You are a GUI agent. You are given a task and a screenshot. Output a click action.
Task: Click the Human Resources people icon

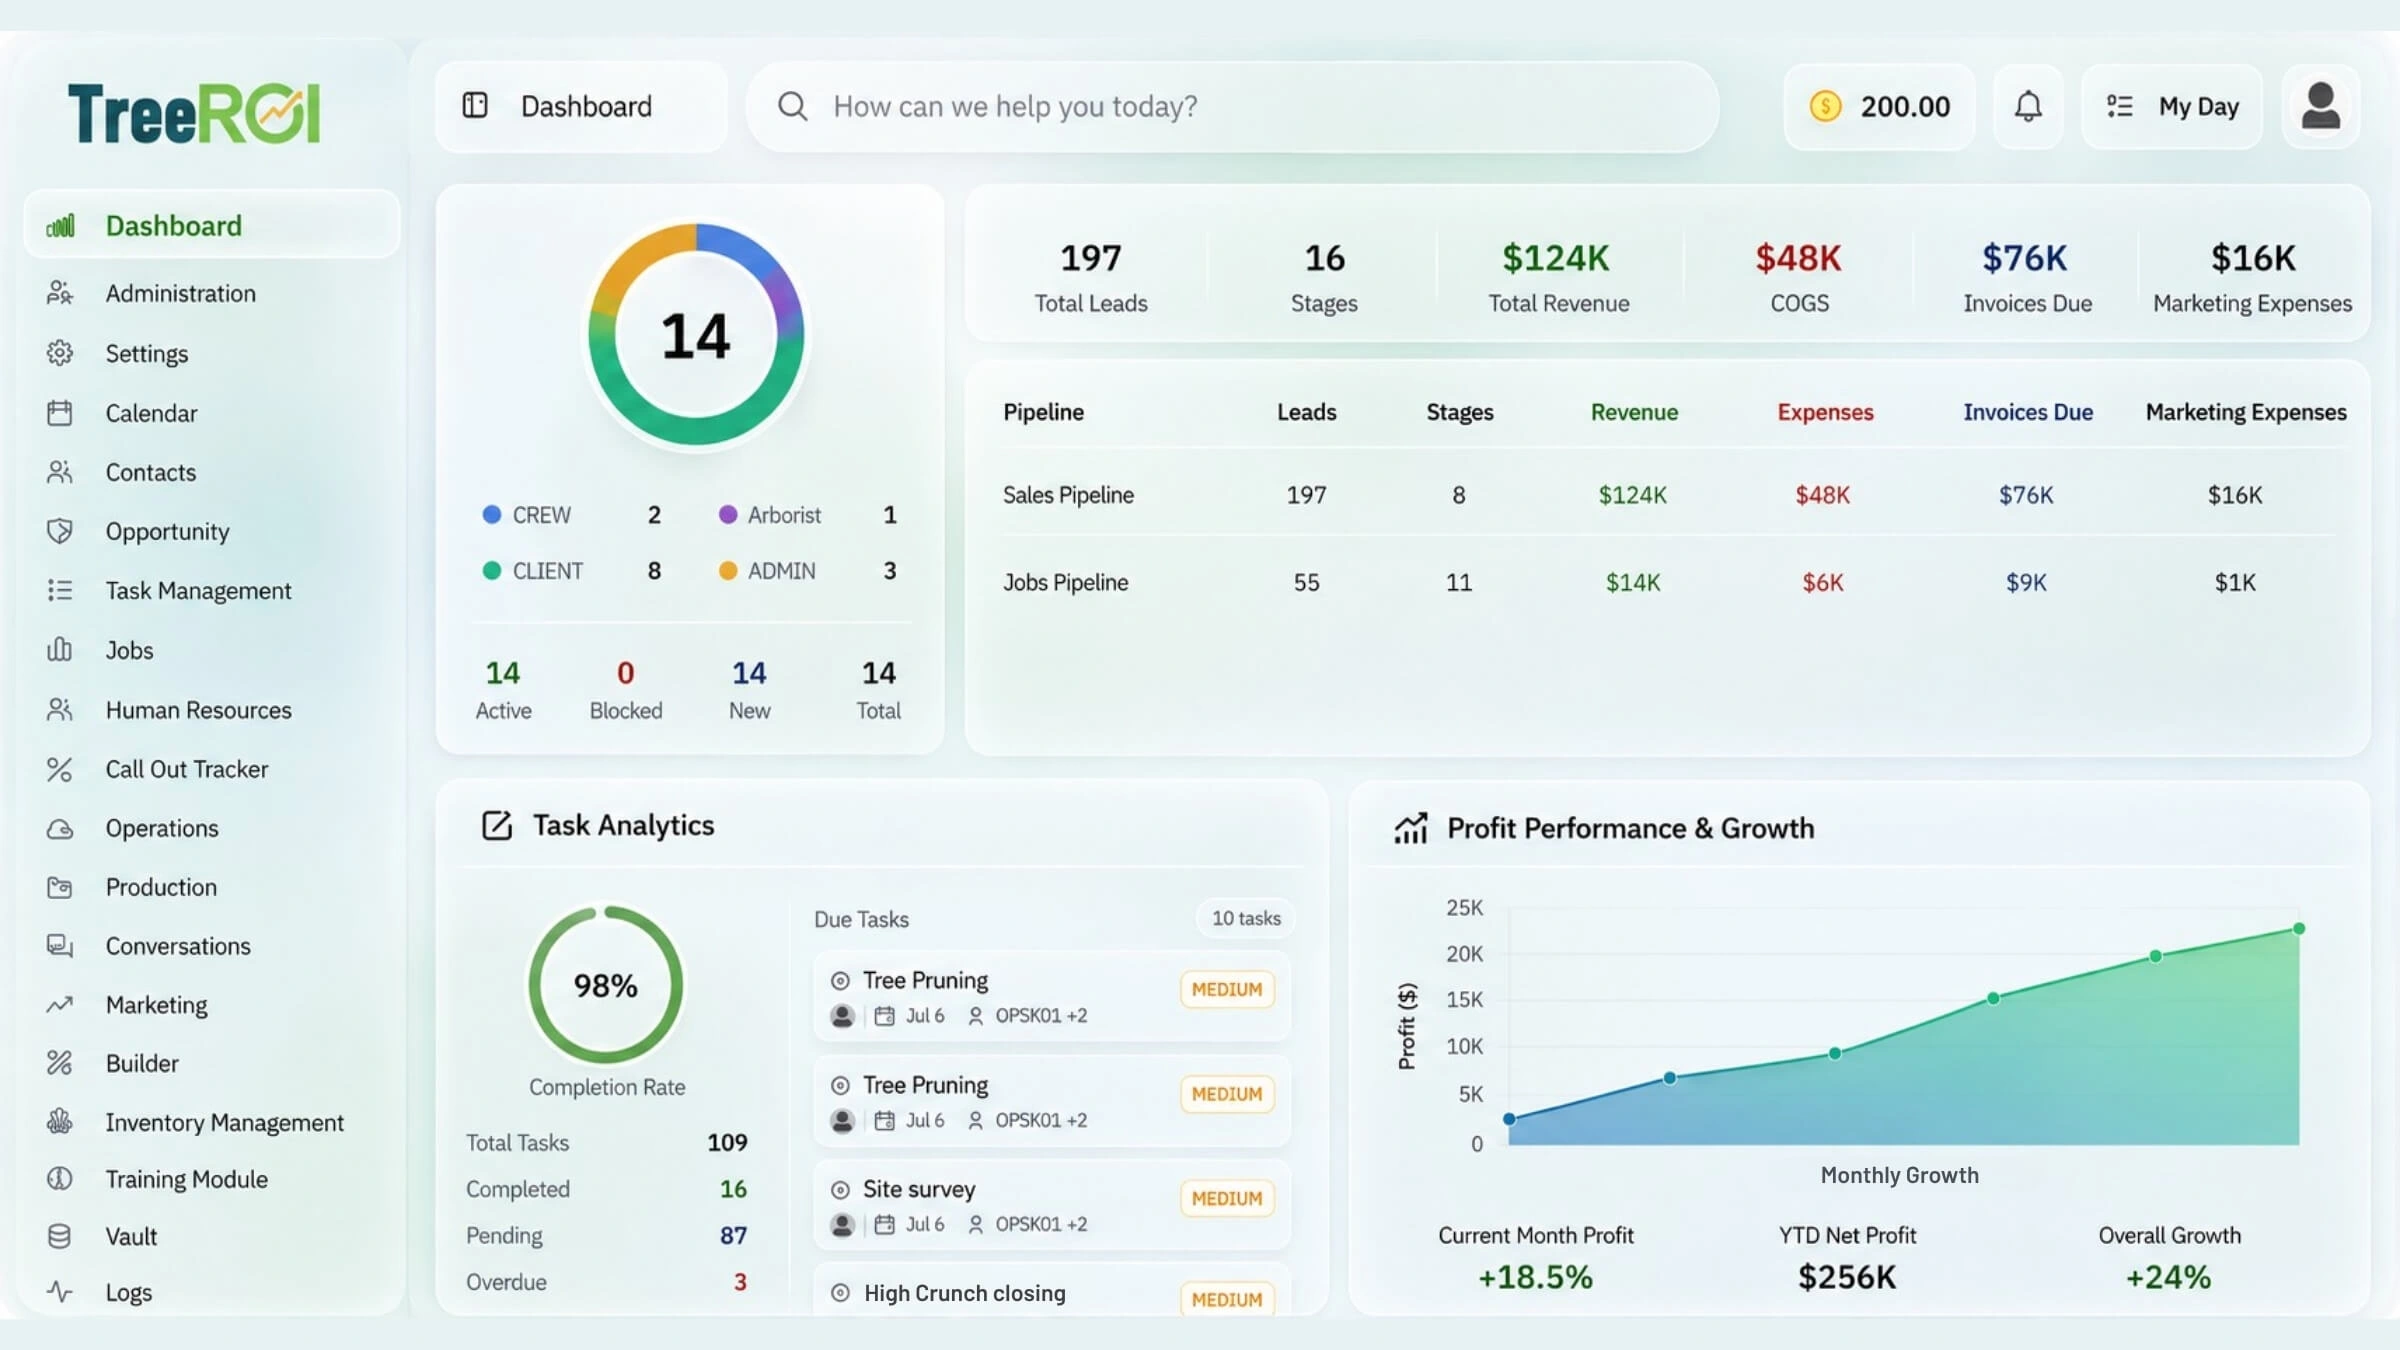(59, 709)
